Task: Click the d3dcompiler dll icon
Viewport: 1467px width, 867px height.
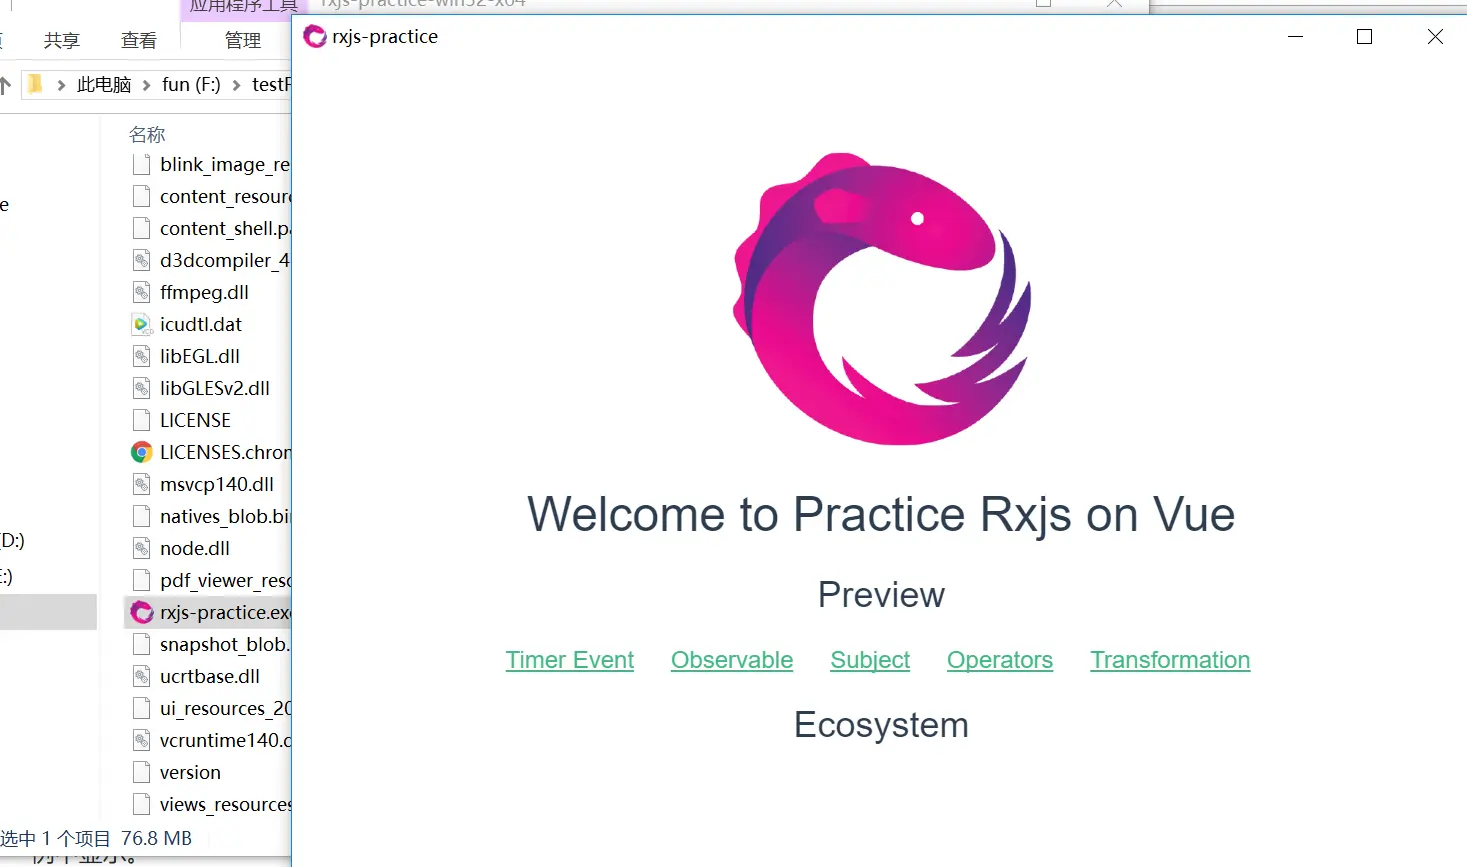Action: (142, 260)
